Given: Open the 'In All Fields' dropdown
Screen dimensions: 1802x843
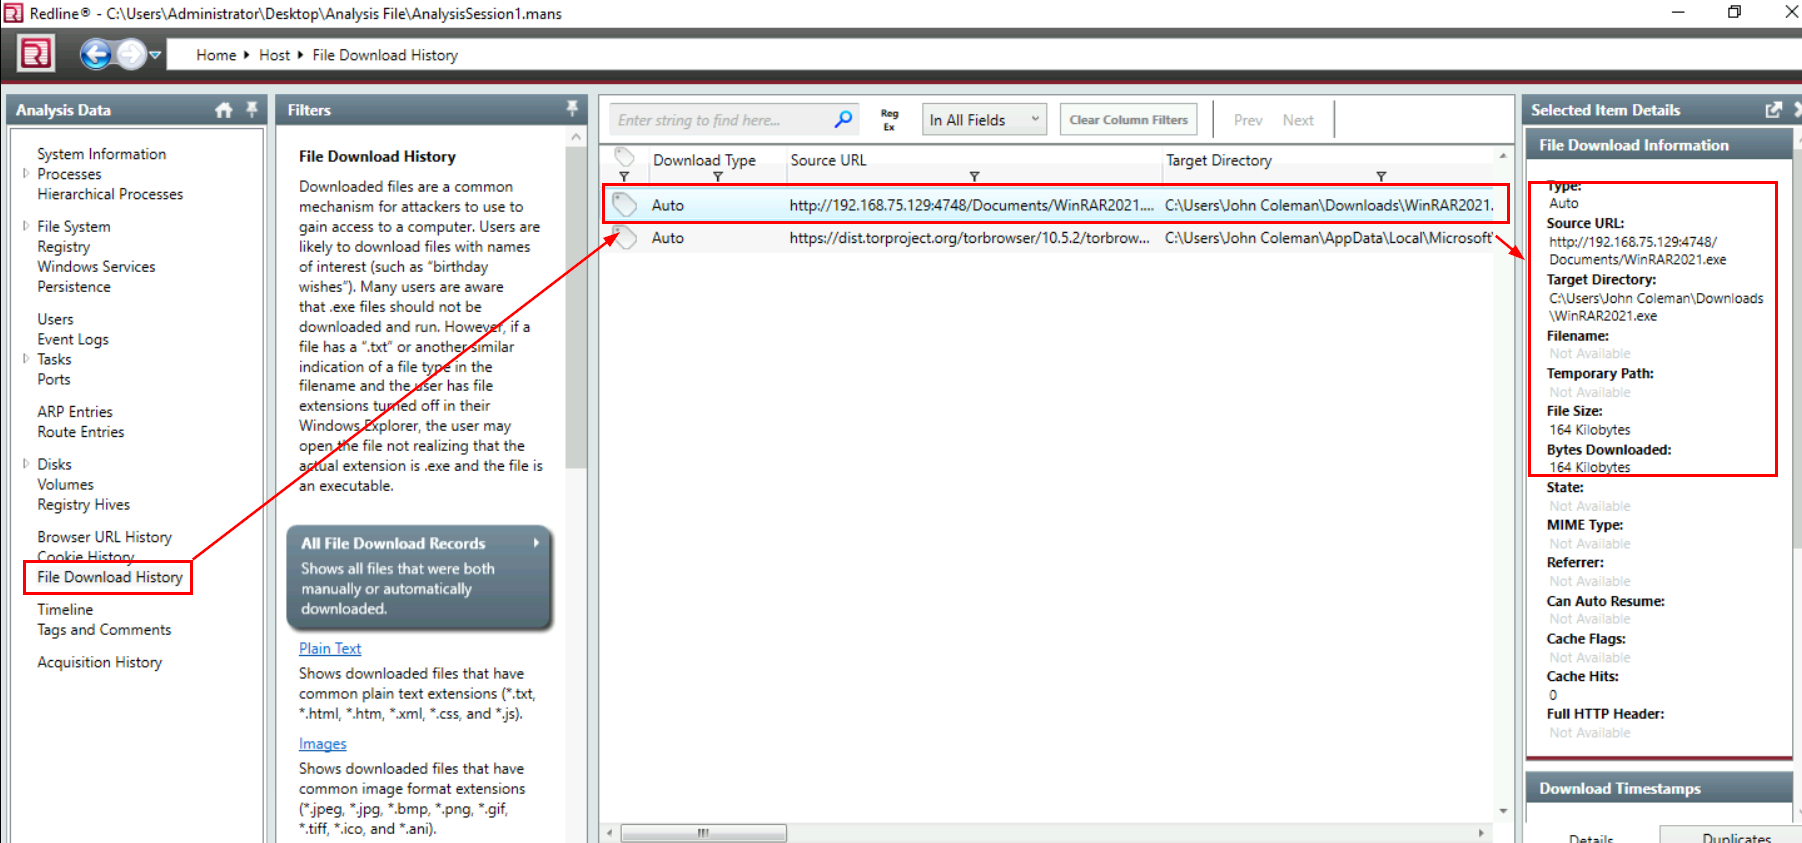Looking at the screenshot, I should [984, 120].
